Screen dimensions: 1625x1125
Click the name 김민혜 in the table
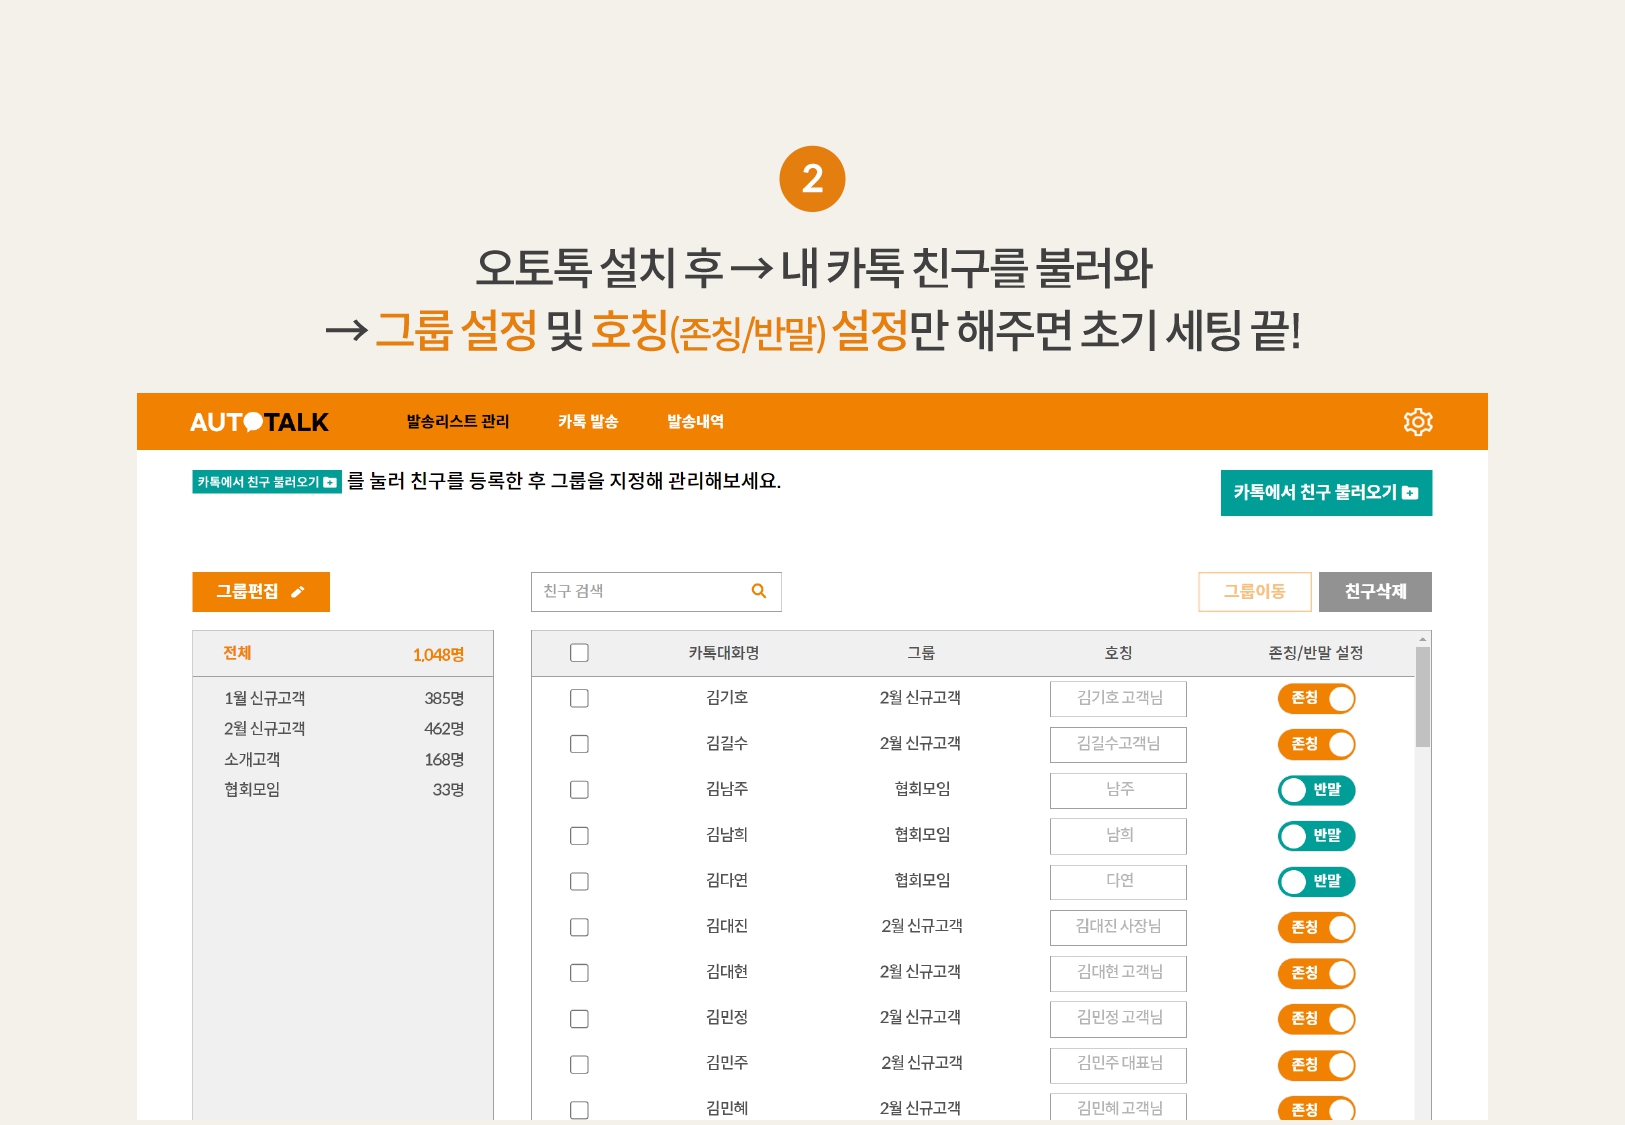(x=727, y=1108)
